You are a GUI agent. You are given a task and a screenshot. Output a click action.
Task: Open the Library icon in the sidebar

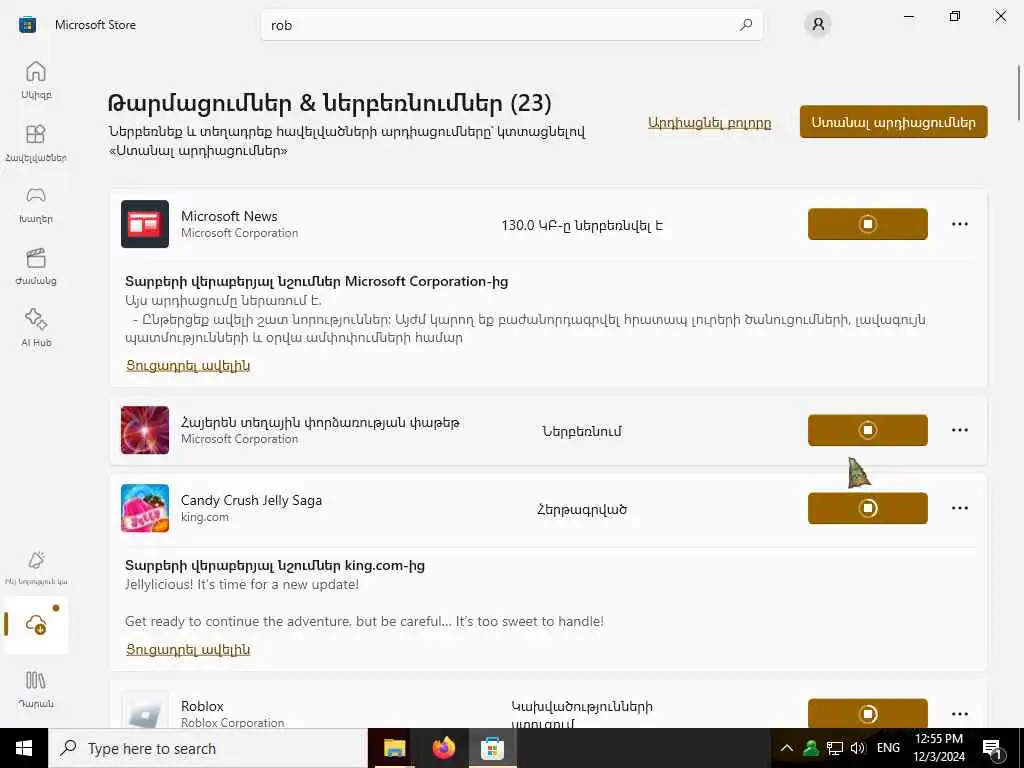pos(36,688)
